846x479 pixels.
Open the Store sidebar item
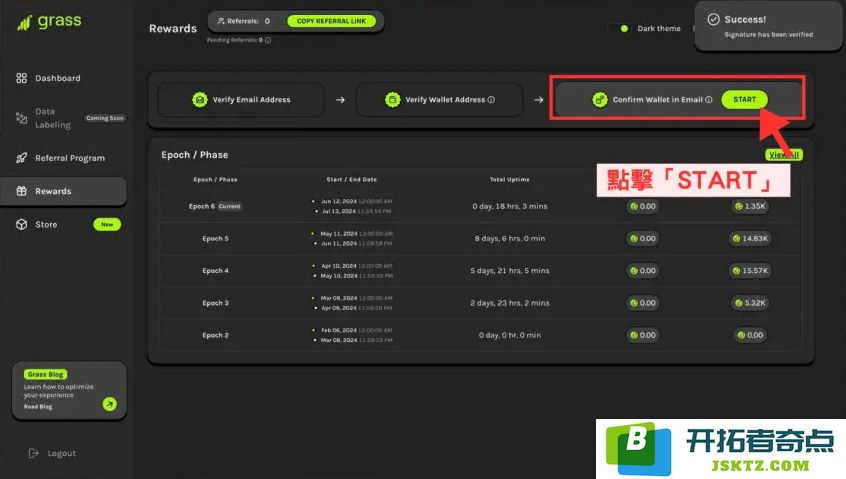point(46,224)
